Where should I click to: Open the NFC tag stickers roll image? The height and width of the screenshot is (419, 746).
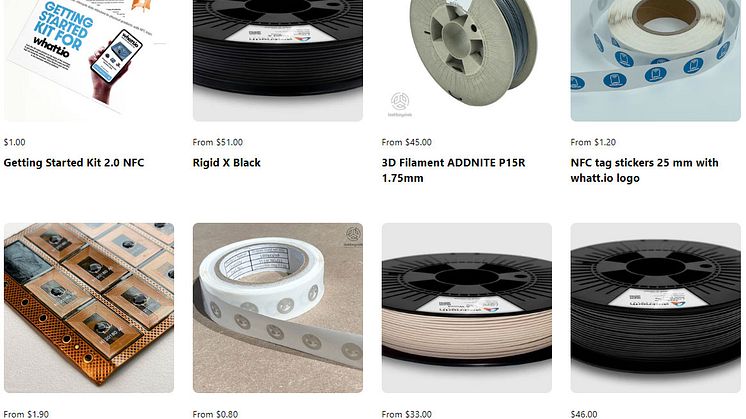656,60
